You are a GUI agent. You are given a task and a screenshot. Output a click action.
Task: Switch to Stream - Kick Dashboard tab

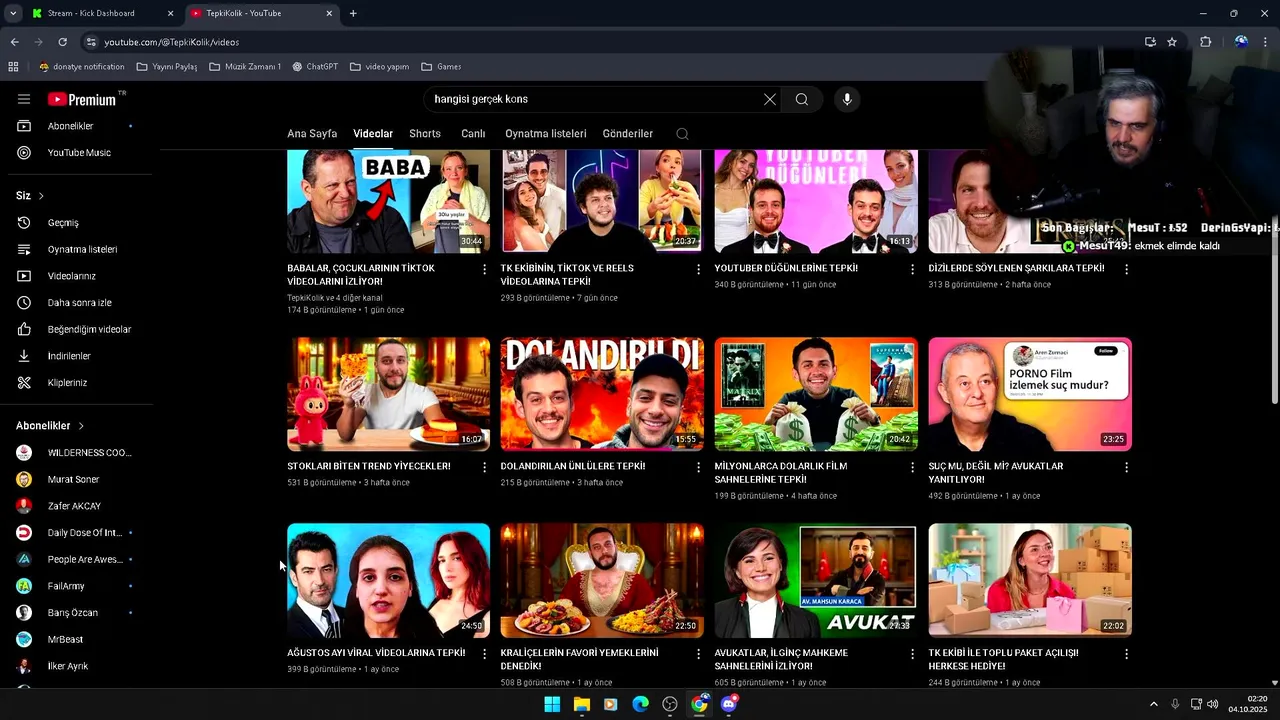pos(102,13)
